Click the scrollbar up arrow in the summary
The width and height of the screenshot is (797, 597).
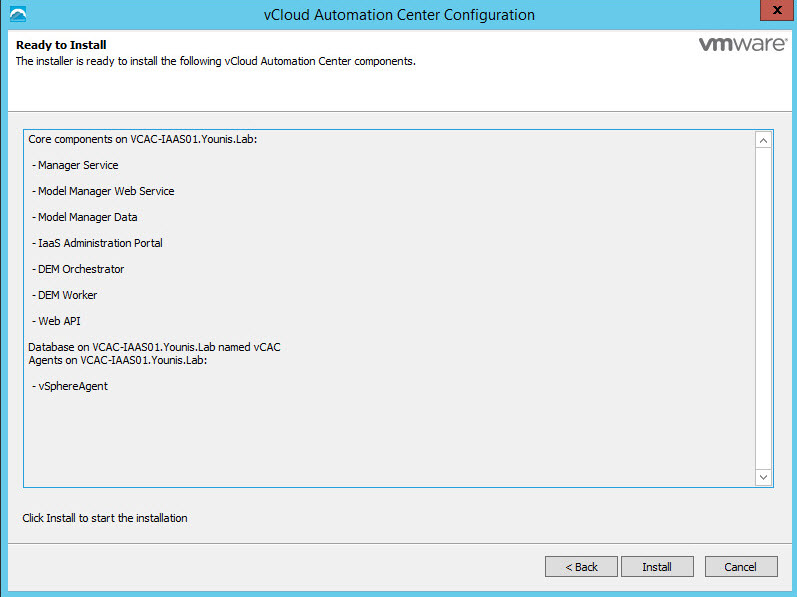click(763, 141)
